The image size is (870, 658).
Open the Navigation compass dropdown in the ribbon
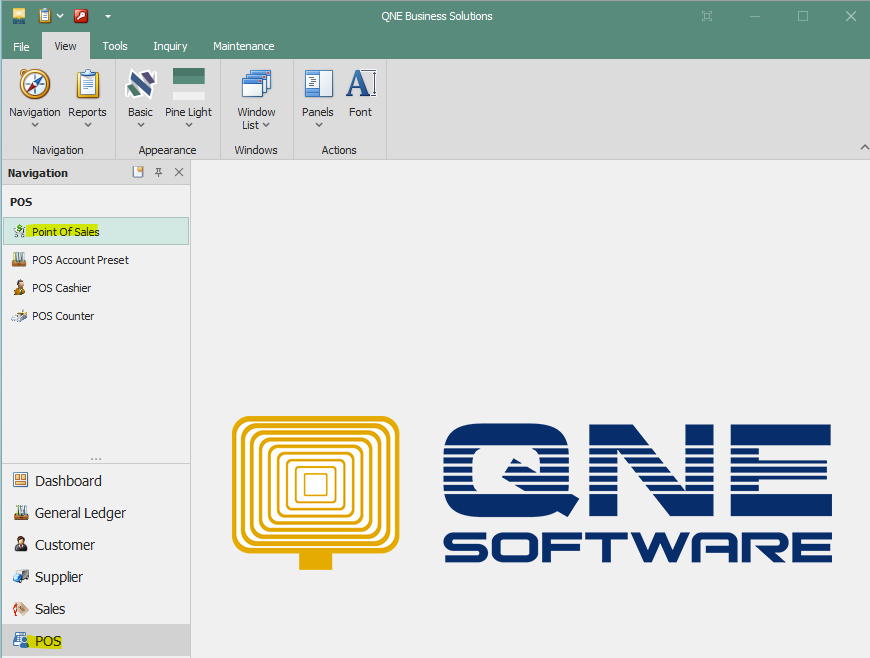[35, 98]
